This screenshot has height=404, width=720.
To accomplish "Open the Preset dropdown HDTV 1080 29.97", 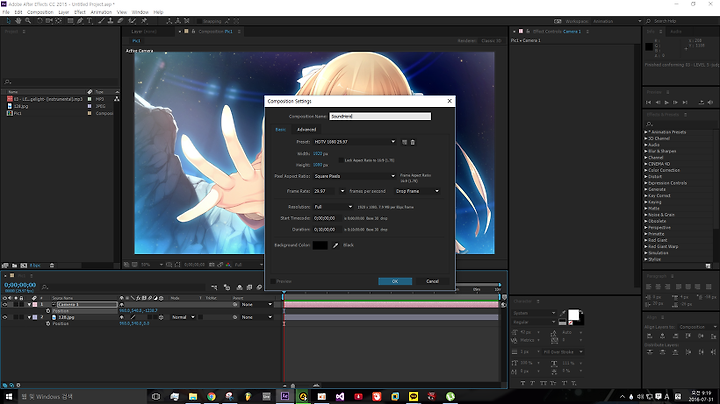I will click(x=354, y=142).
